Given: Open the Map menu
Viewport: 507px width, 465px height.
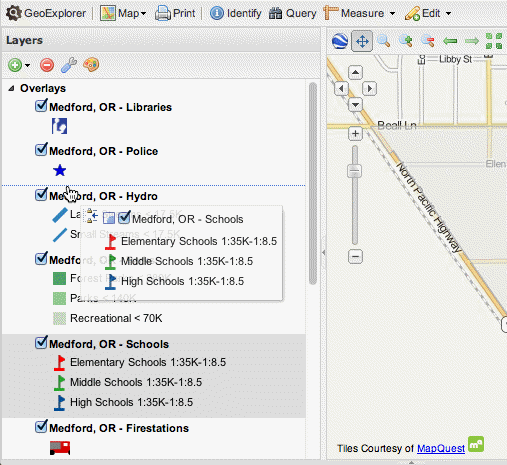Looking at the screenshot, I should click(x=123, y=13).
